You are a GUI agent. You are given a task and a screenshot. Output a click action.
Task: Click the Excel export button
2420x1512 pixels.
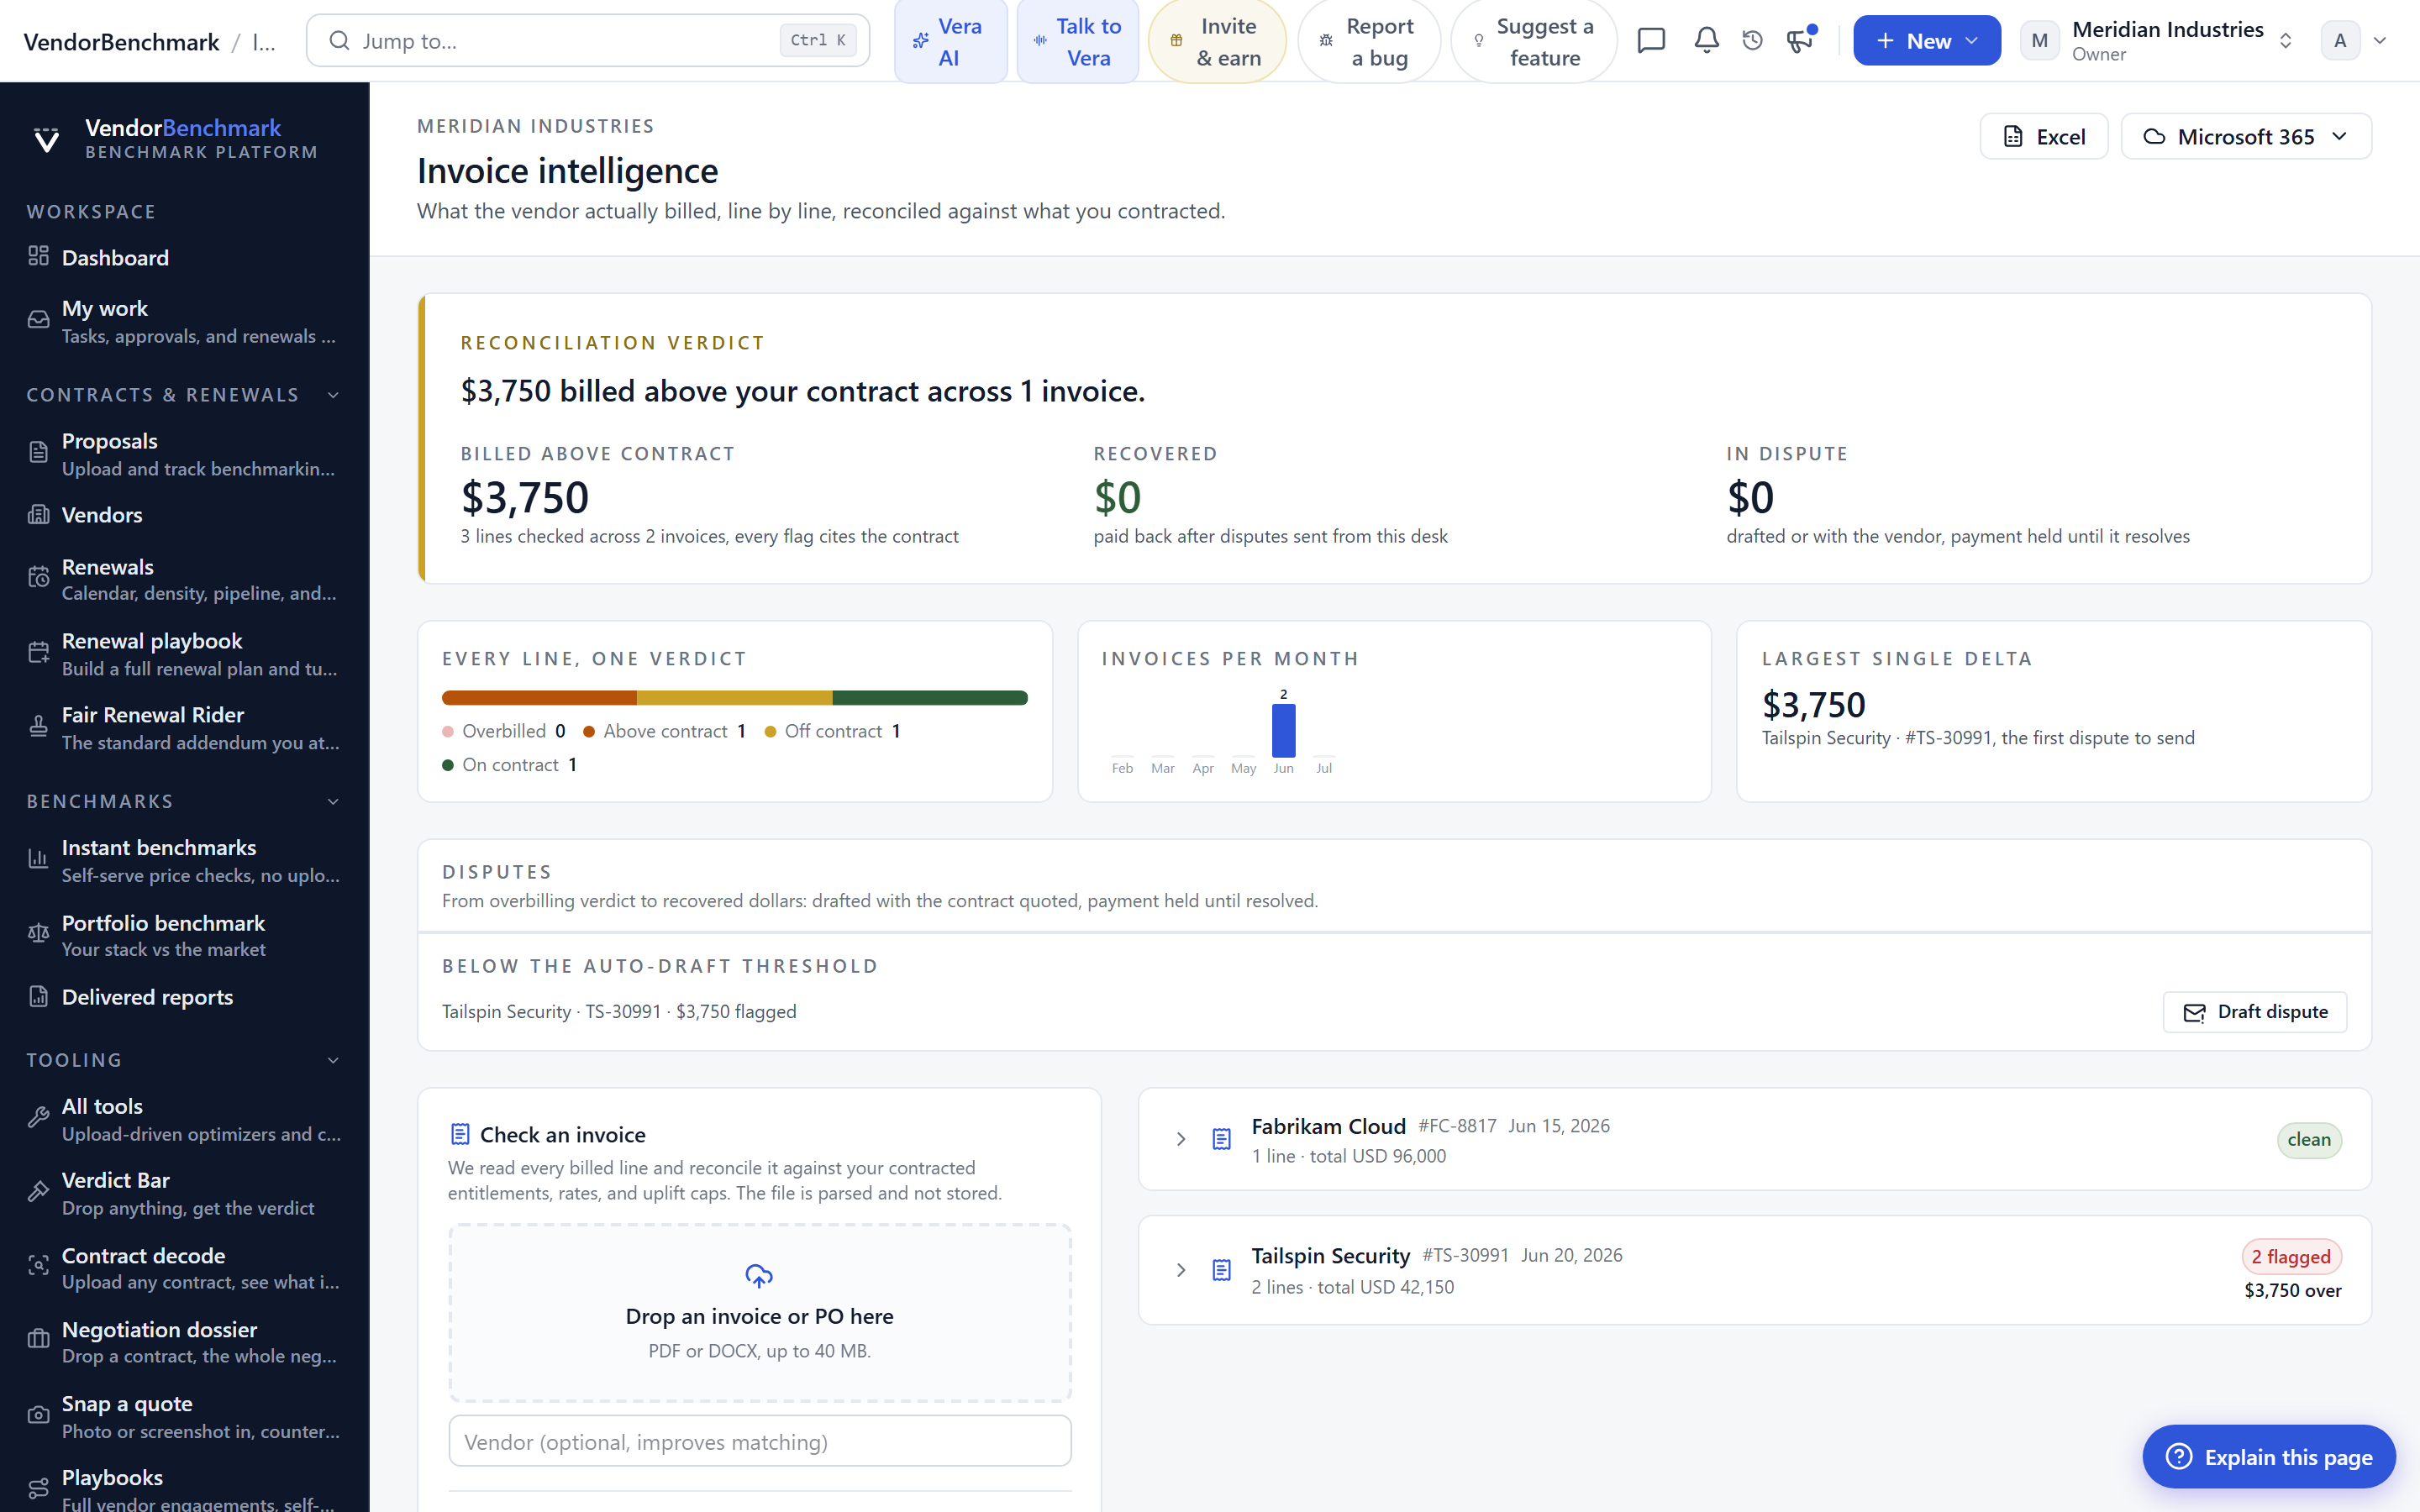(2044, 136)
